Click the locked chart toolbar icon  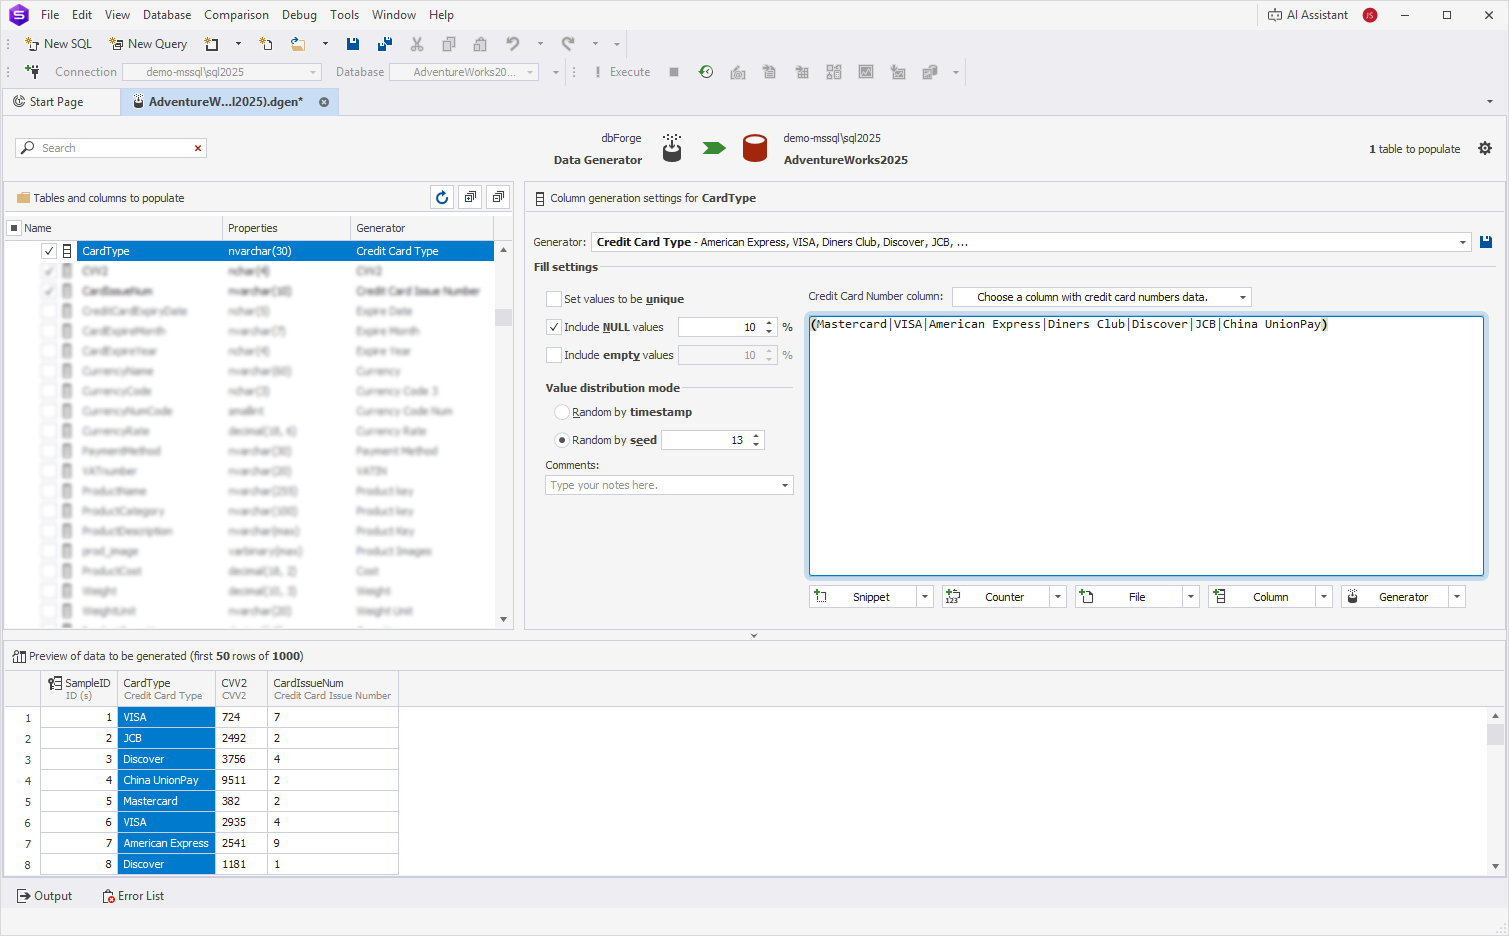(x=930, y=72)
